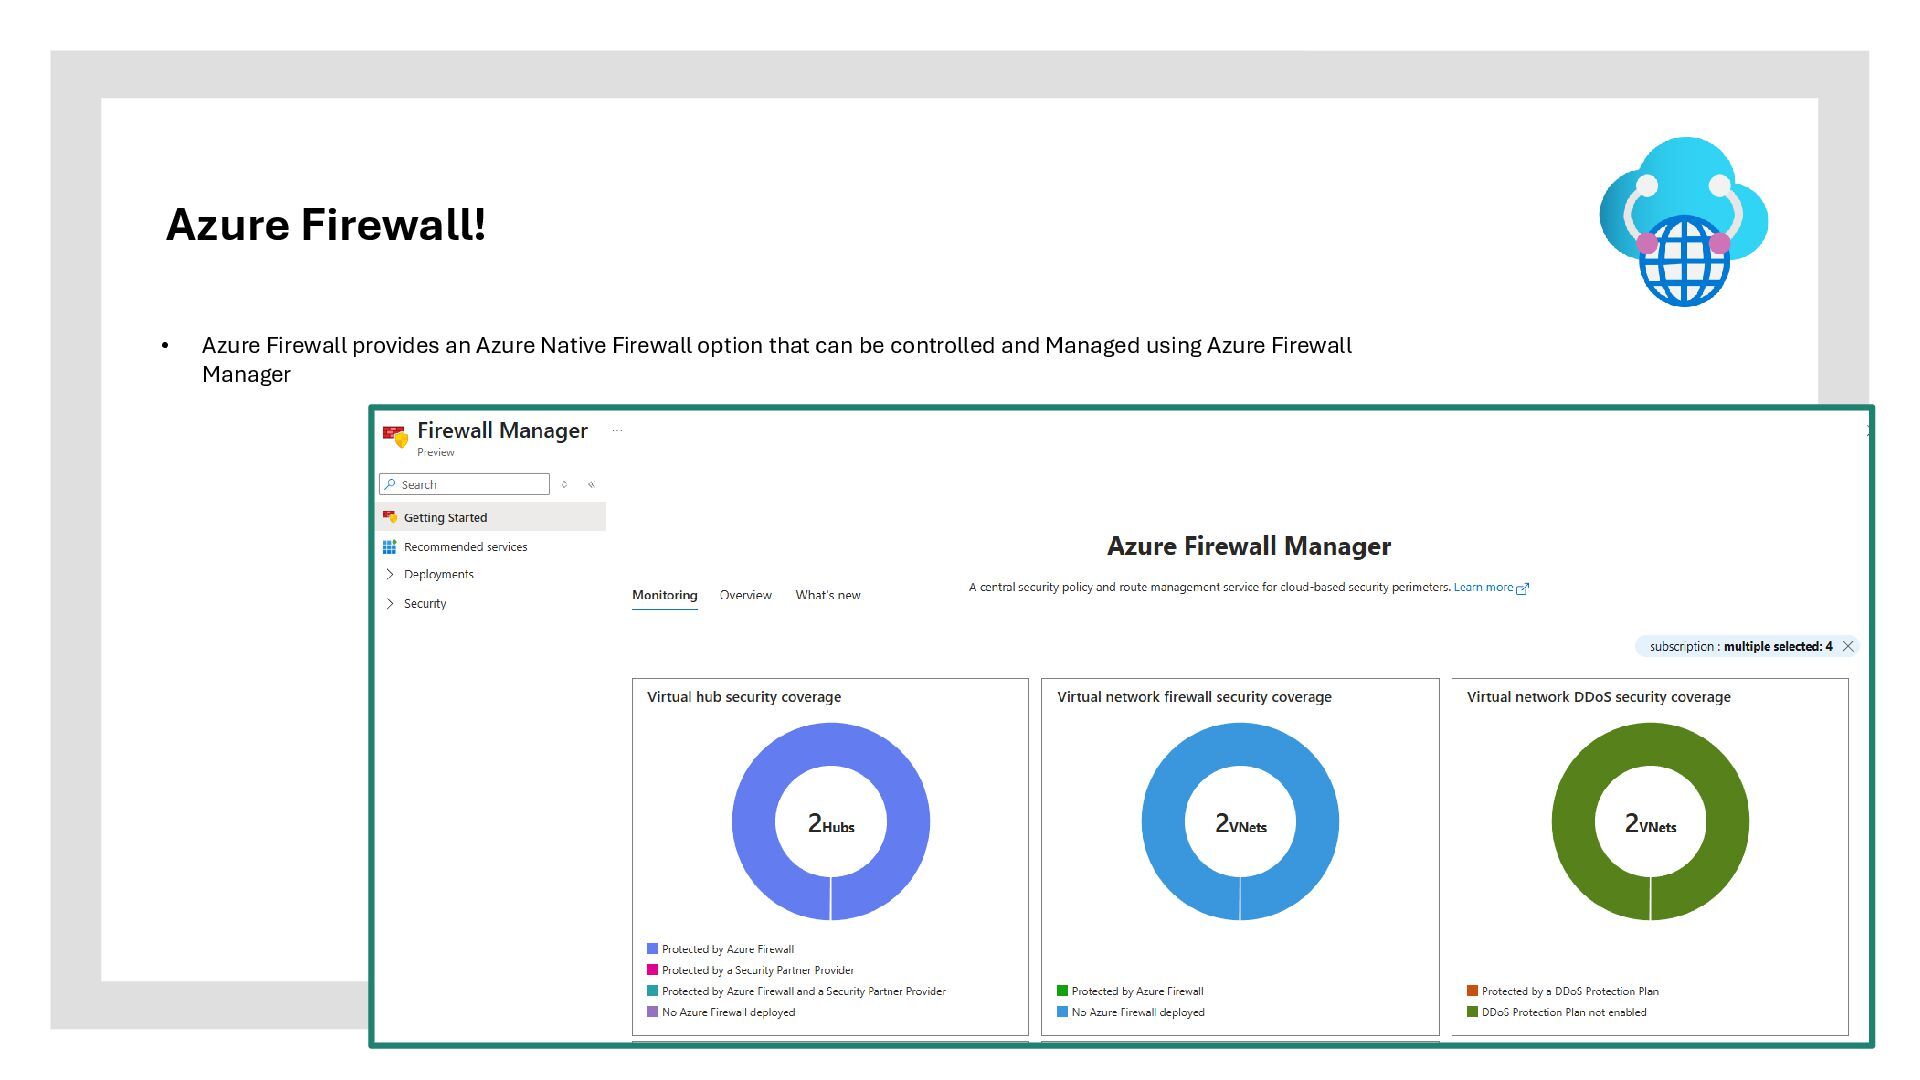Click 'Protected by a DDoS Protection Plan' legend text
The height and width of the screenshot is (1080, 1920).
tap(1570, 991)
